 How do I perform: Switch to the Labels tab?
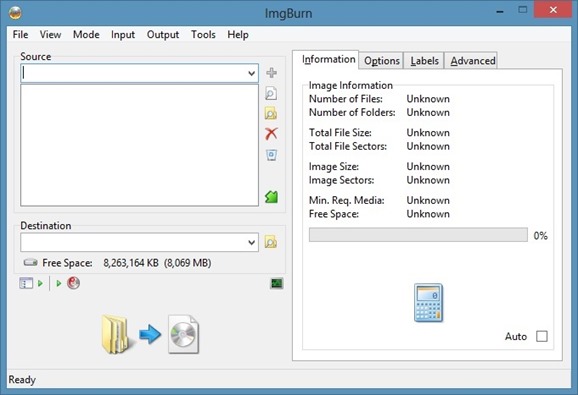tap(424, 61)
